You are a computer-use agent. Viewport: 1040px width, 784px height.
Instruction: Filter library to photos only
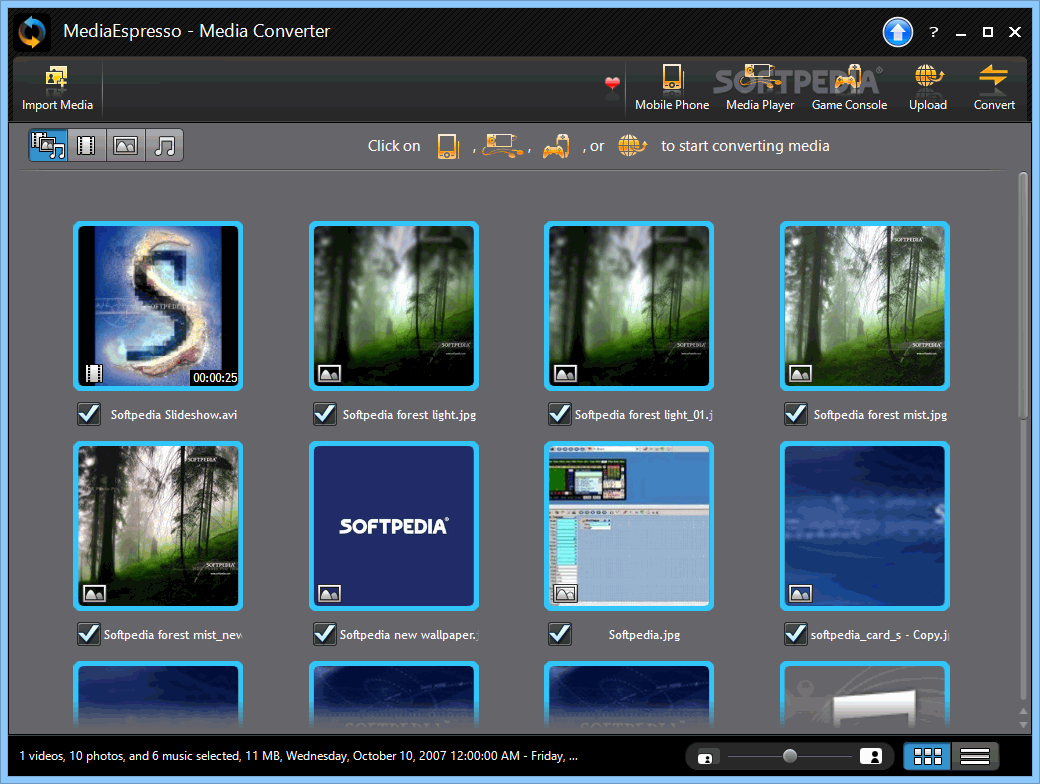[125, 145]
